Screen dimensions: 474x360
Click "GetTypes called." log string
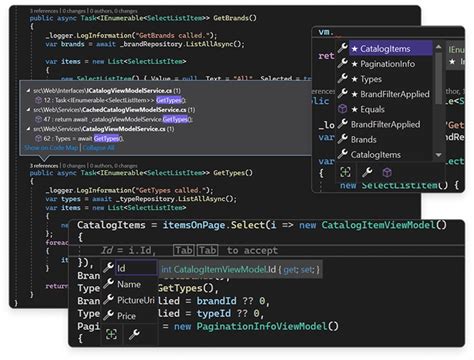click(170, 190)
